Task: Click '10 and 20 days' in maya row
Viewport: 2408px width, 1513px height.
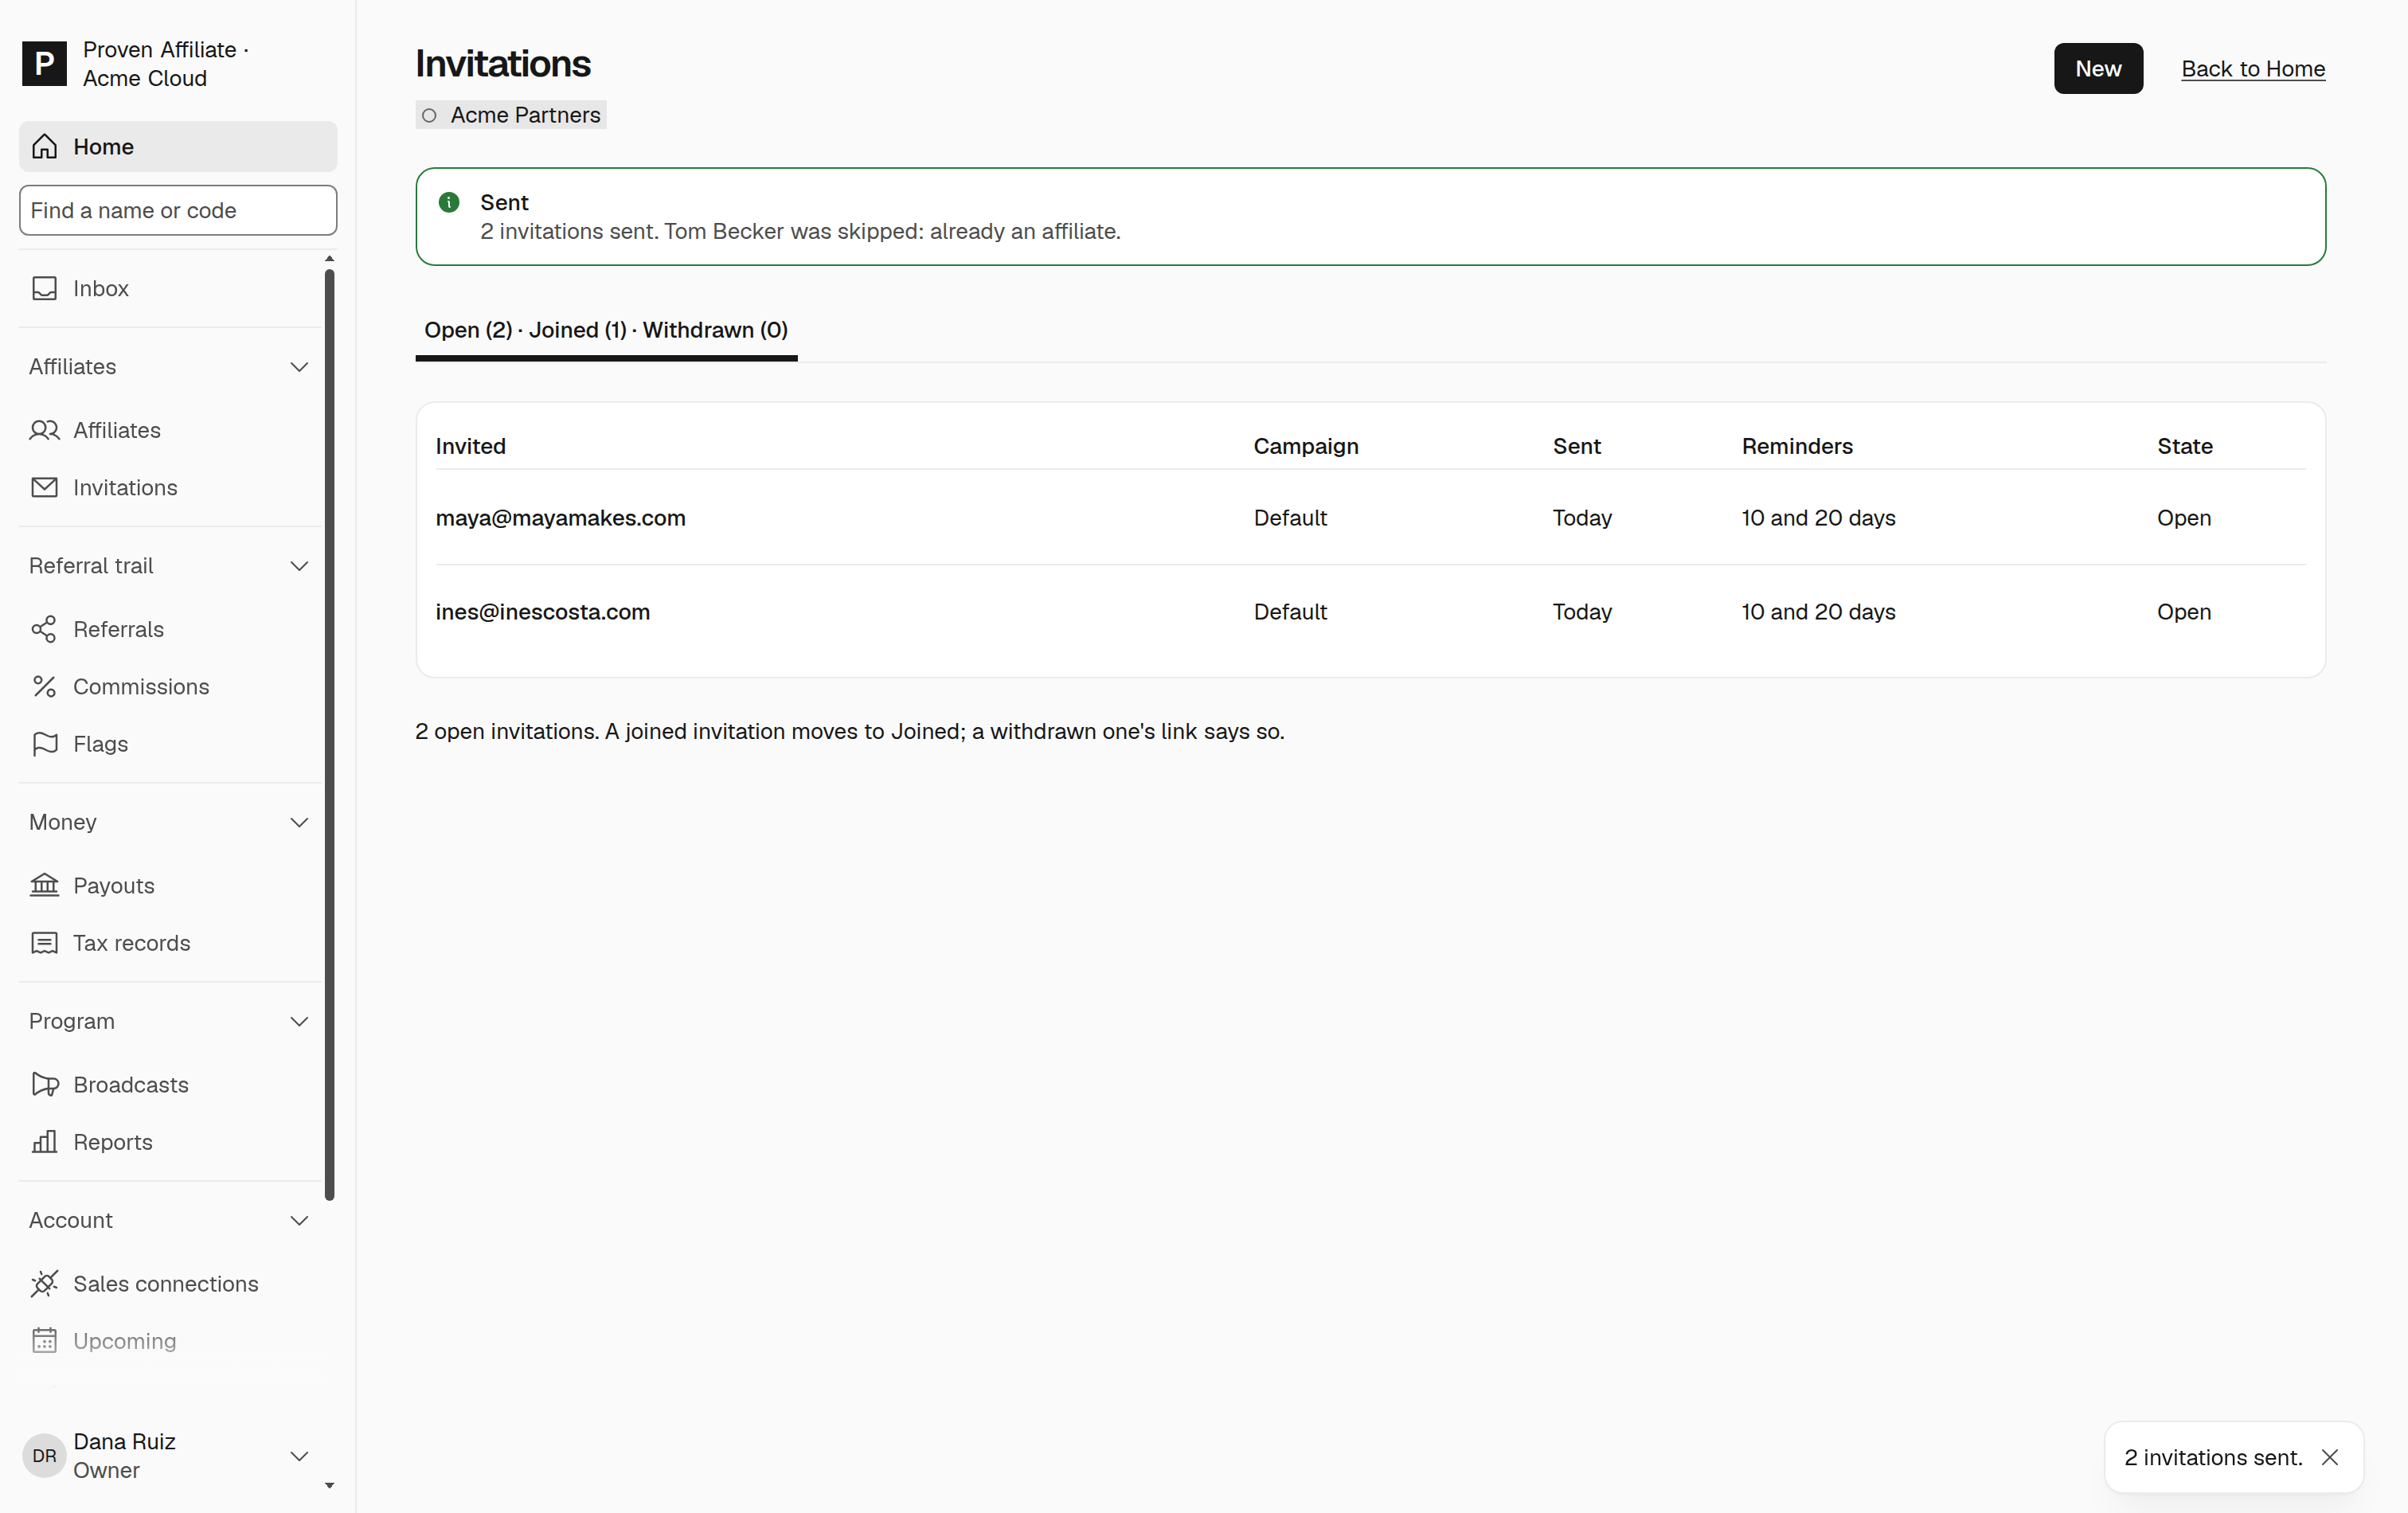Action: pyautogui.click(x=1818, y=518)
